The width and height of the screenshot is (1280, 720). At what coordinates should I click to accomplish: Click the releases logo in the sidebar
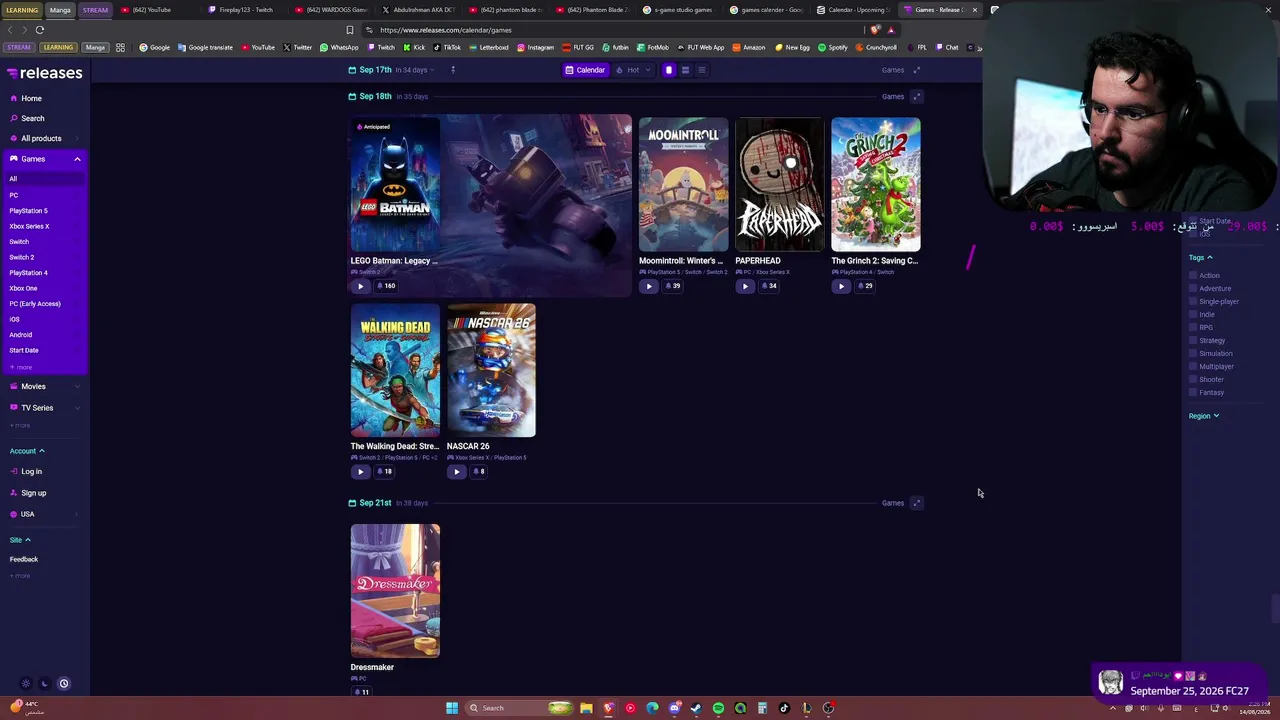coord(45,73)
